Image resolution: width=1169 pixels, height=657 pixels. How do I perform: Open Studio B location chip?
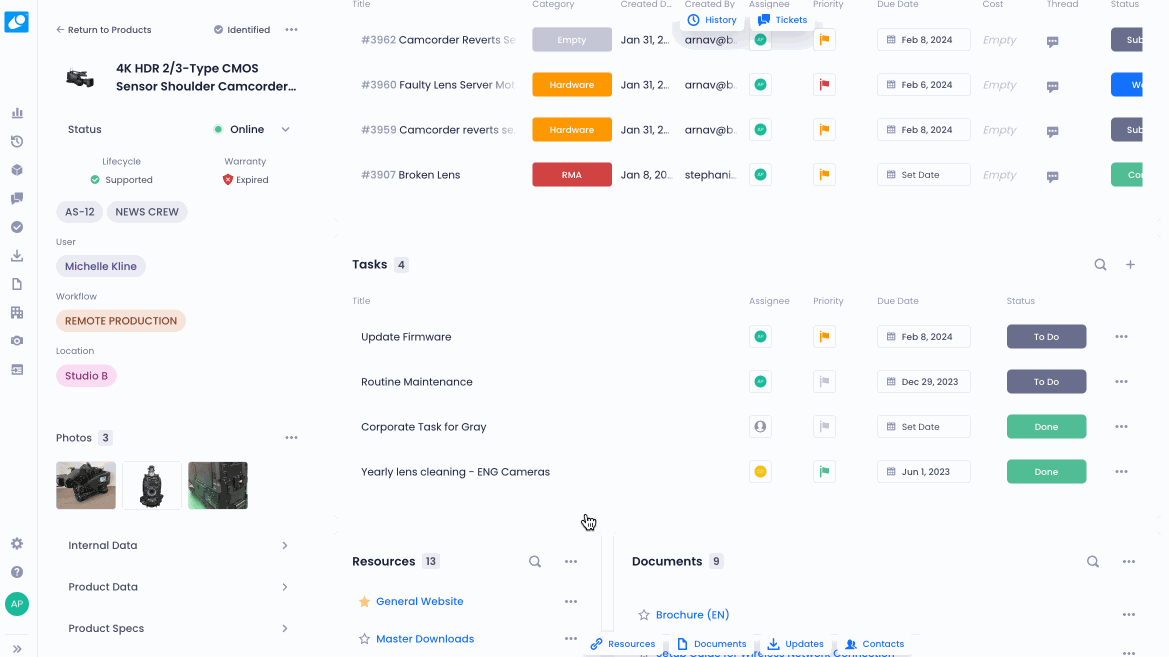coord(86,376)
